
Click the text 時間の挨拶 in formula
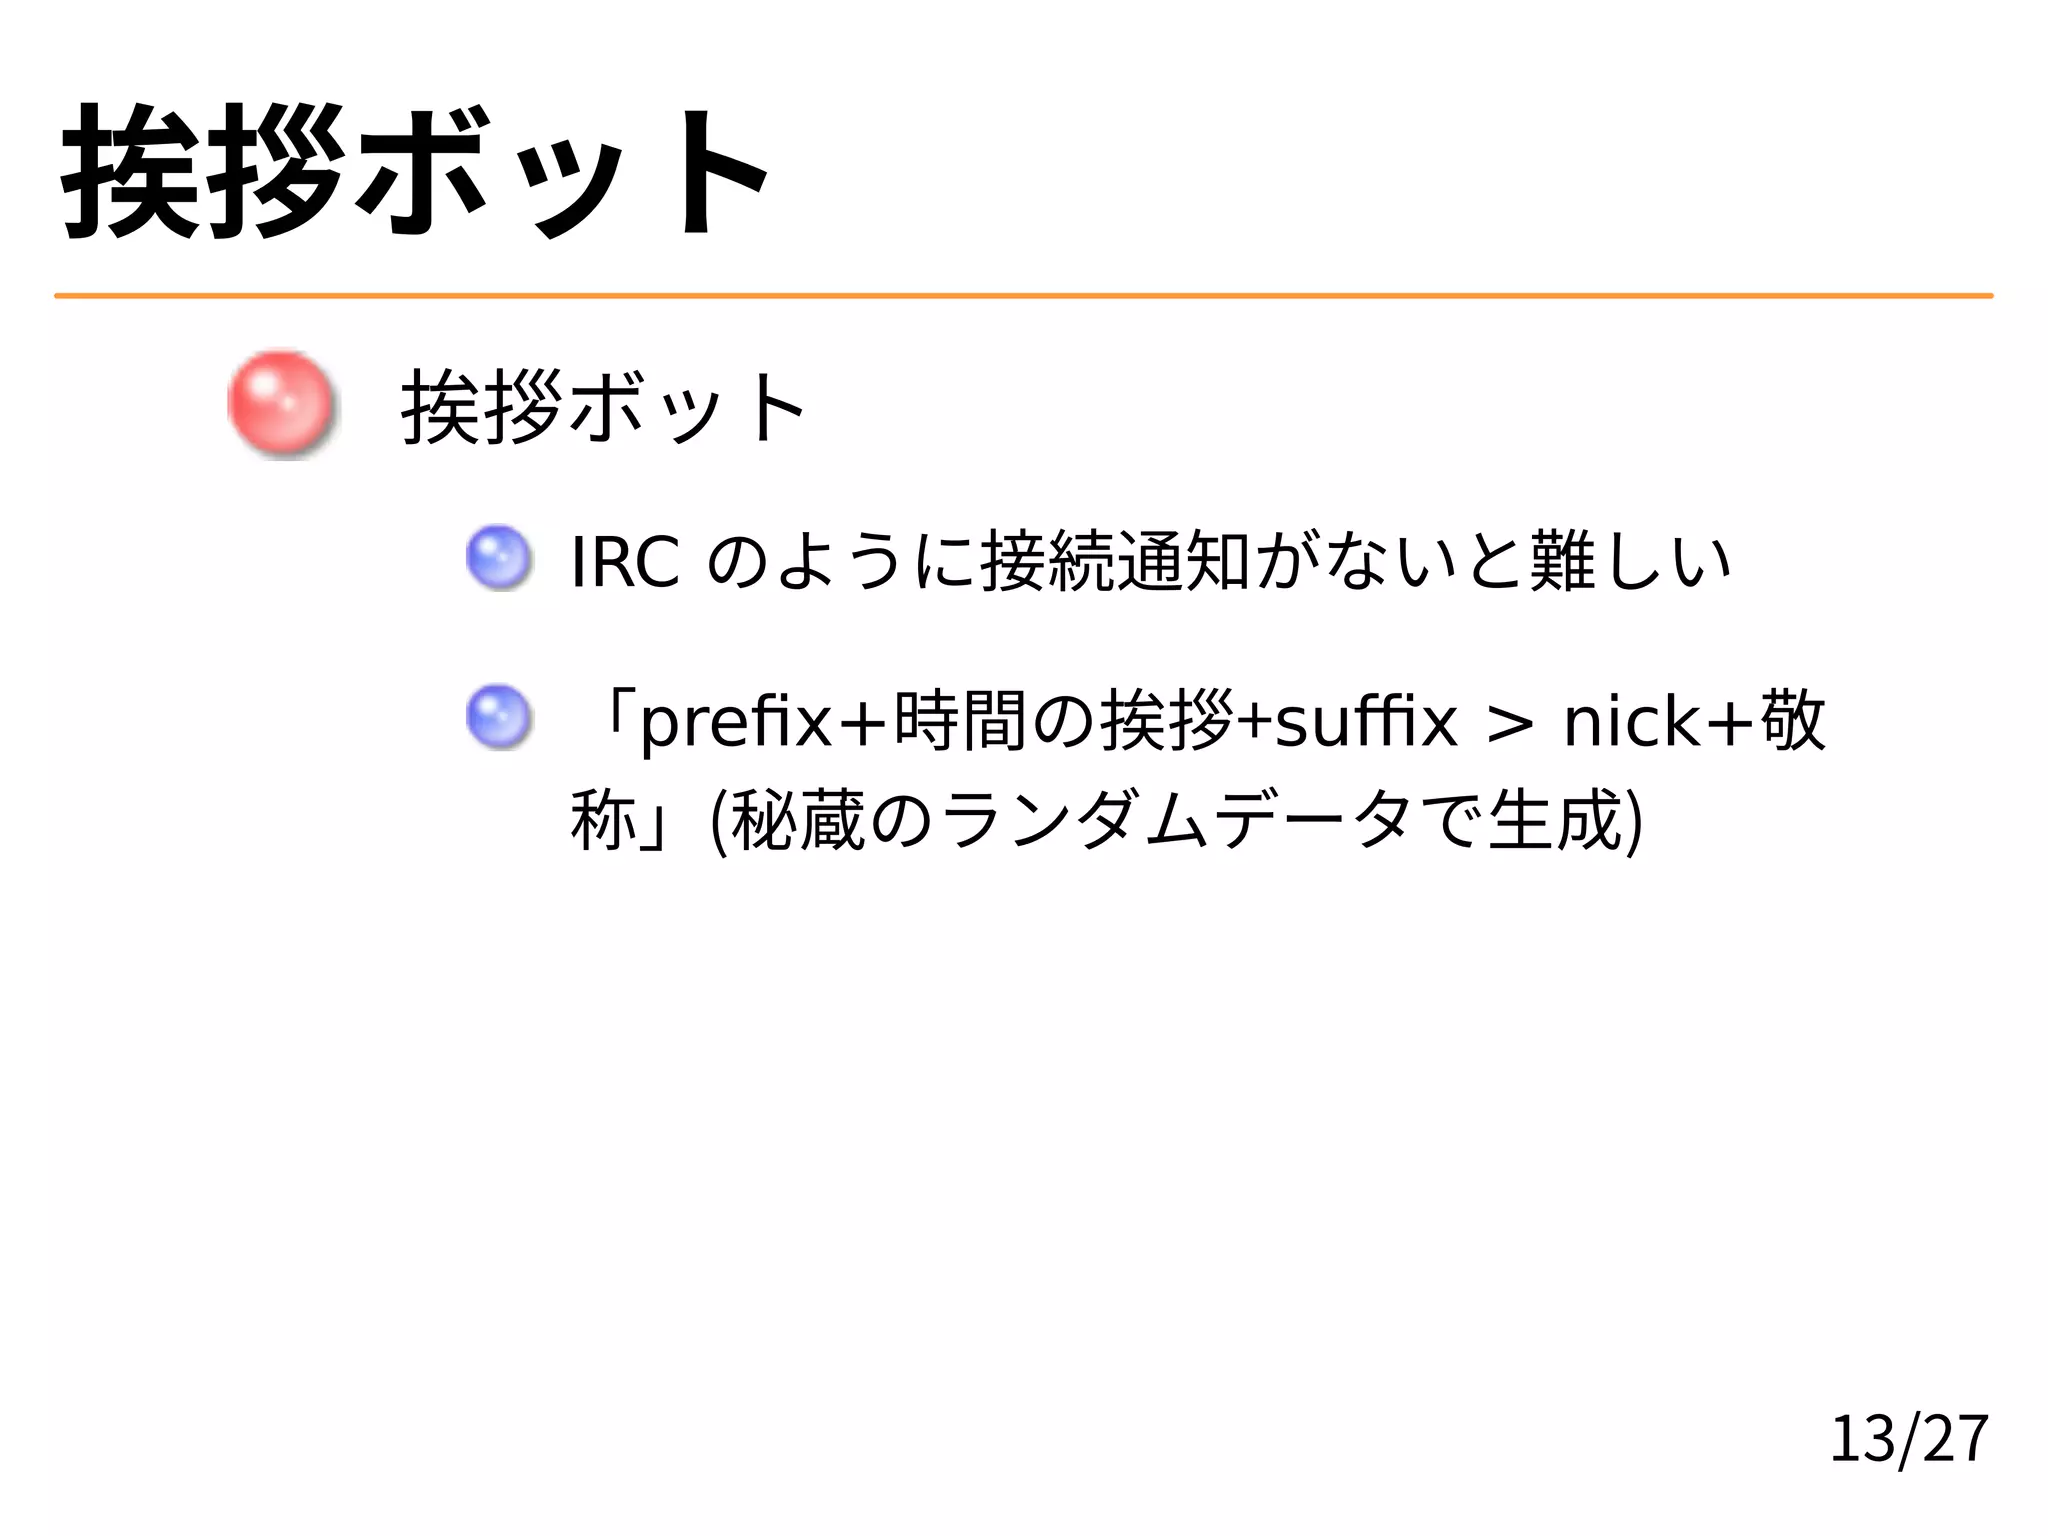1063,720
